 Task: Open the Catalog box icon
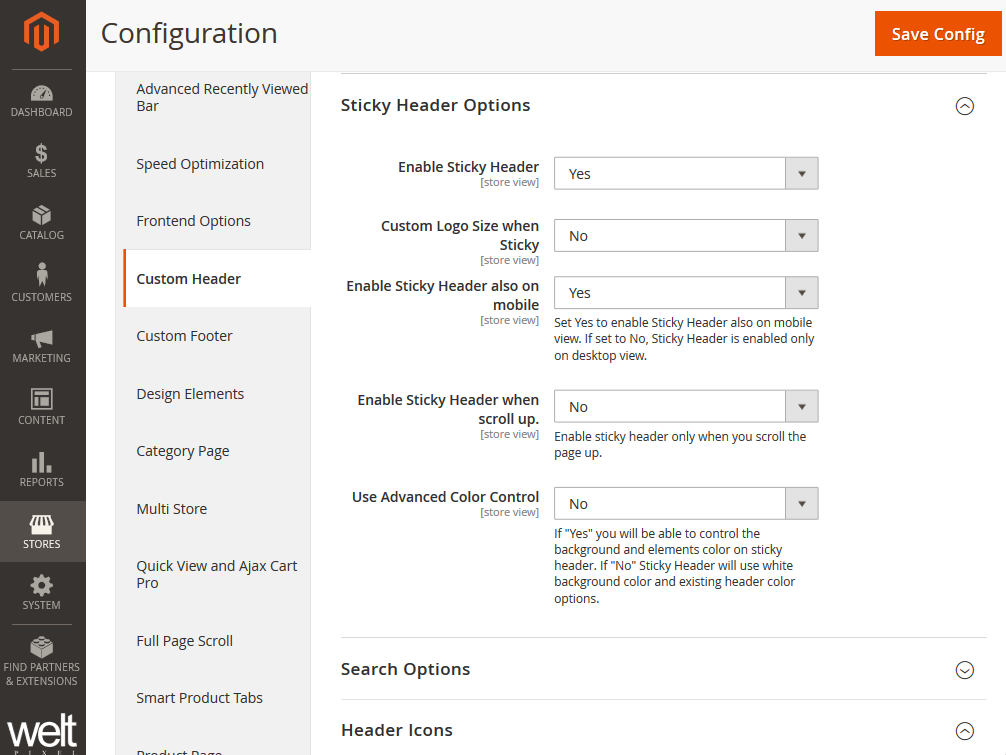point(42,216)
